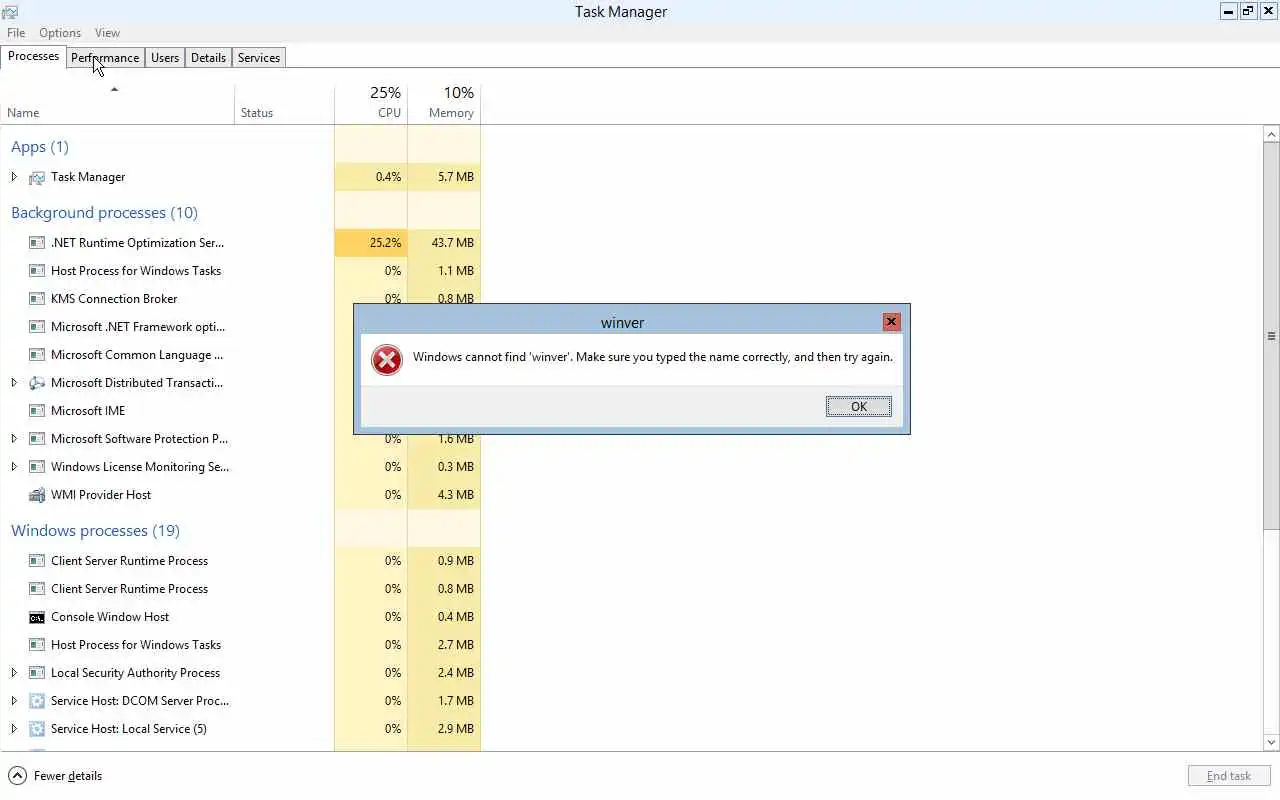Click the Task Manager app row icon

coord(37,177)
